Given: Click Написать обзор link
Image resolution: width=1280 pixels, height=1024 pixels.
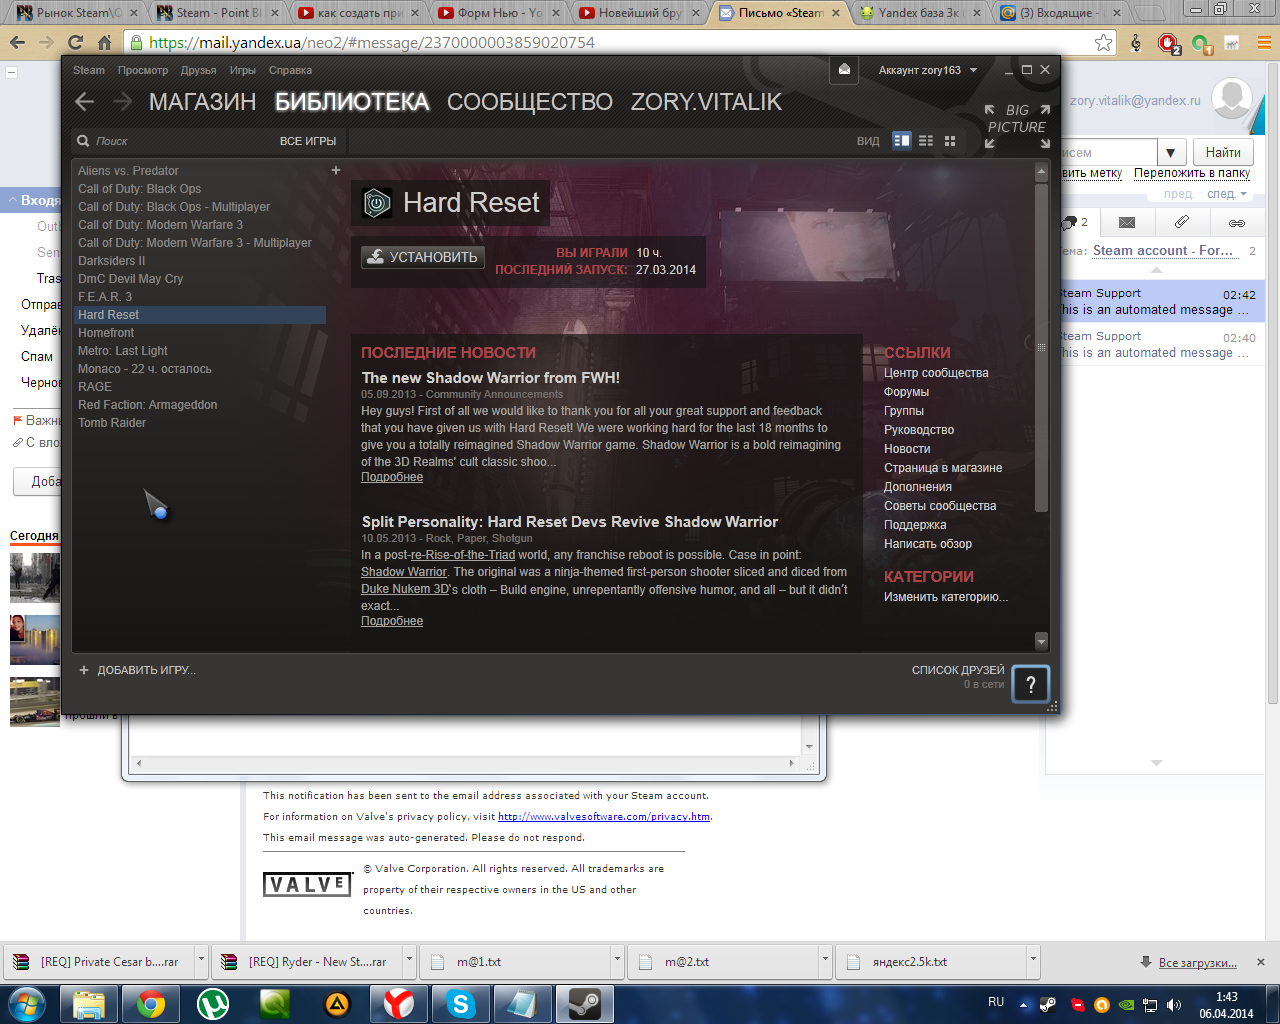Looking at the screenshot, I should [928, 544].
